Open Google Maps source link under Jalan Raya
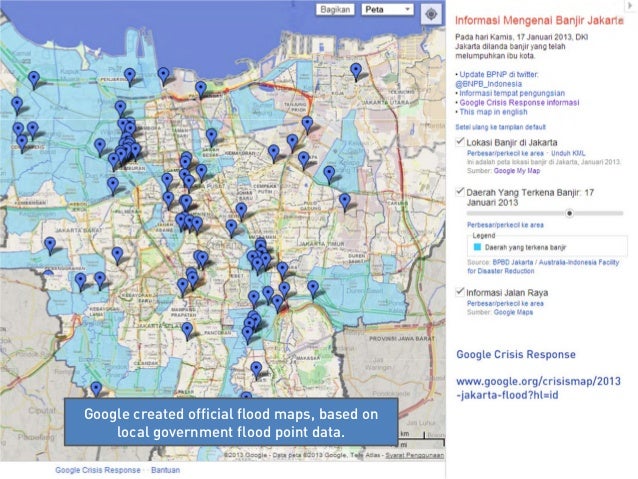Viewport: 638px width, 479px height. coord(513,313)
